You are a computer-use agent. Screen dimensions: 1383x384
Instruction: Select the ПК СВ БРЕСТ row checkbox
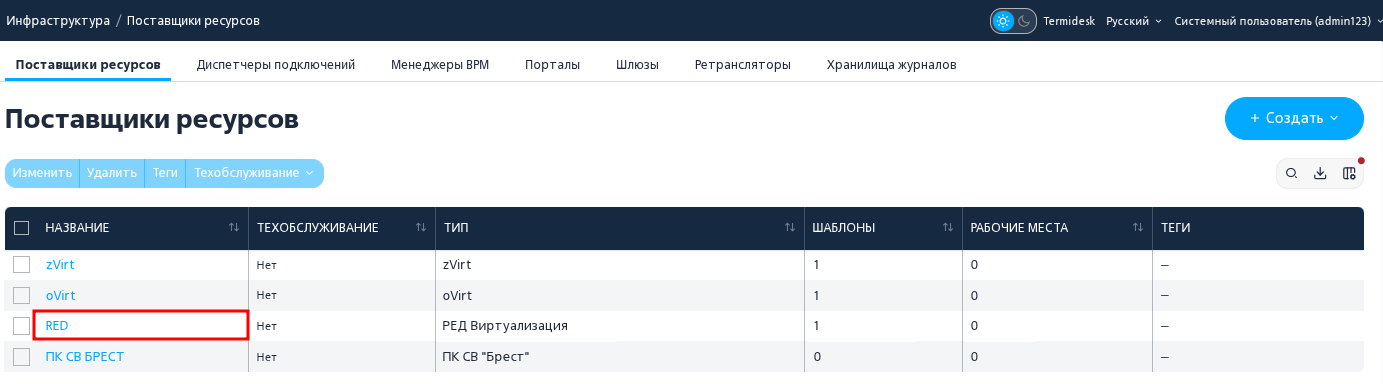pyautogui.click(x=21, y=356)
